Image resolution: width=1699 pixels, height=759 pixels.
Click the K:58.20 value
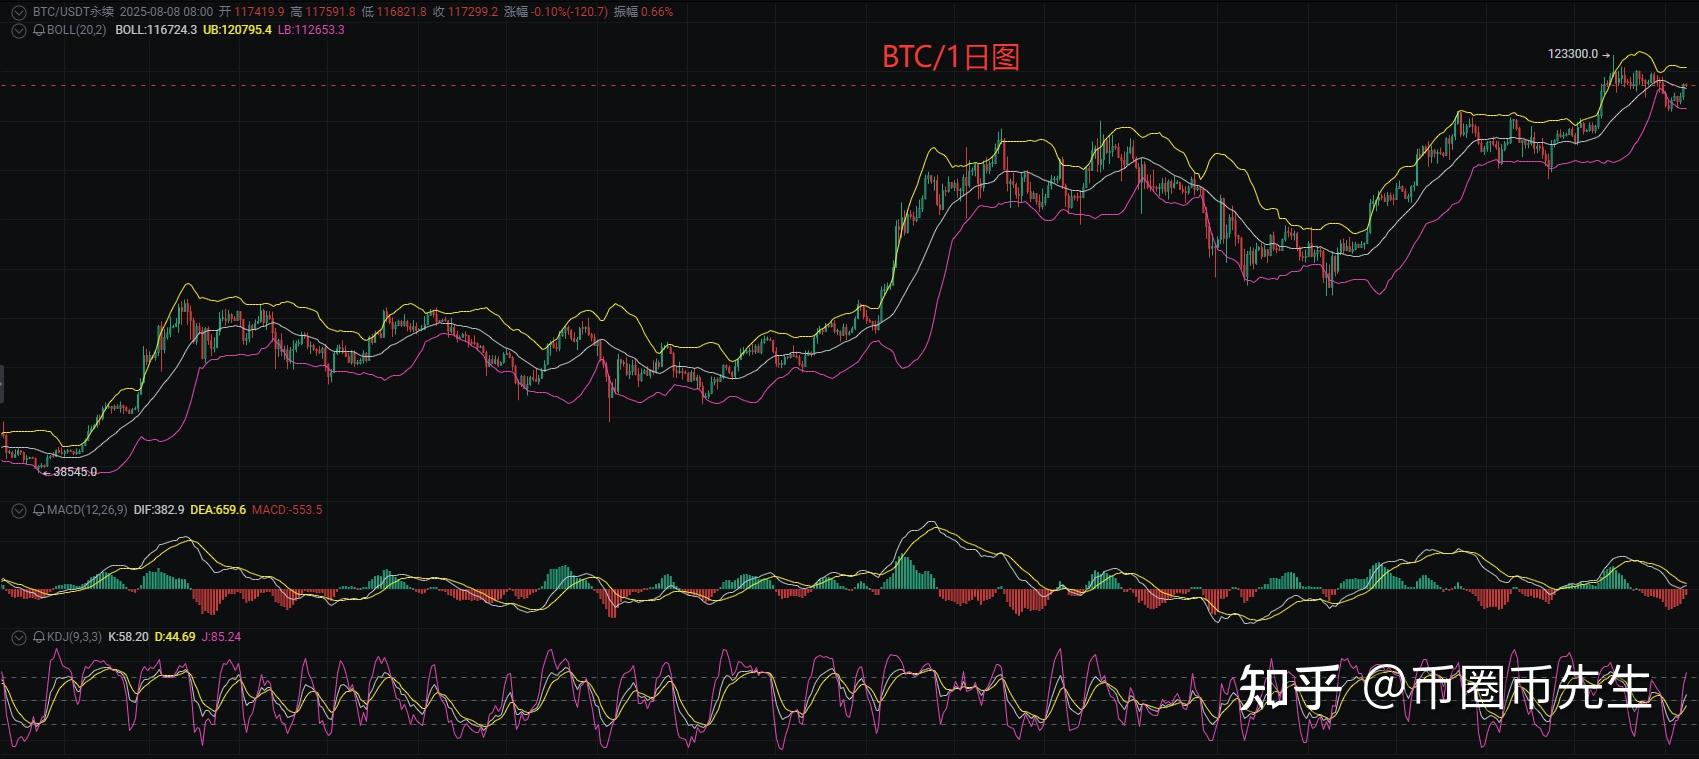[128, 637]
